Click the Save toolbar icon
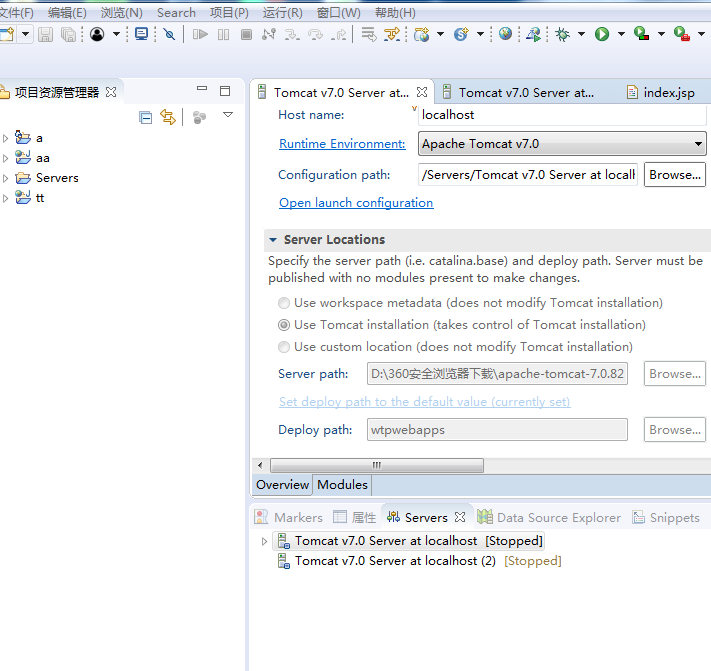Screen dimensions: 711x671 point(45,34)
